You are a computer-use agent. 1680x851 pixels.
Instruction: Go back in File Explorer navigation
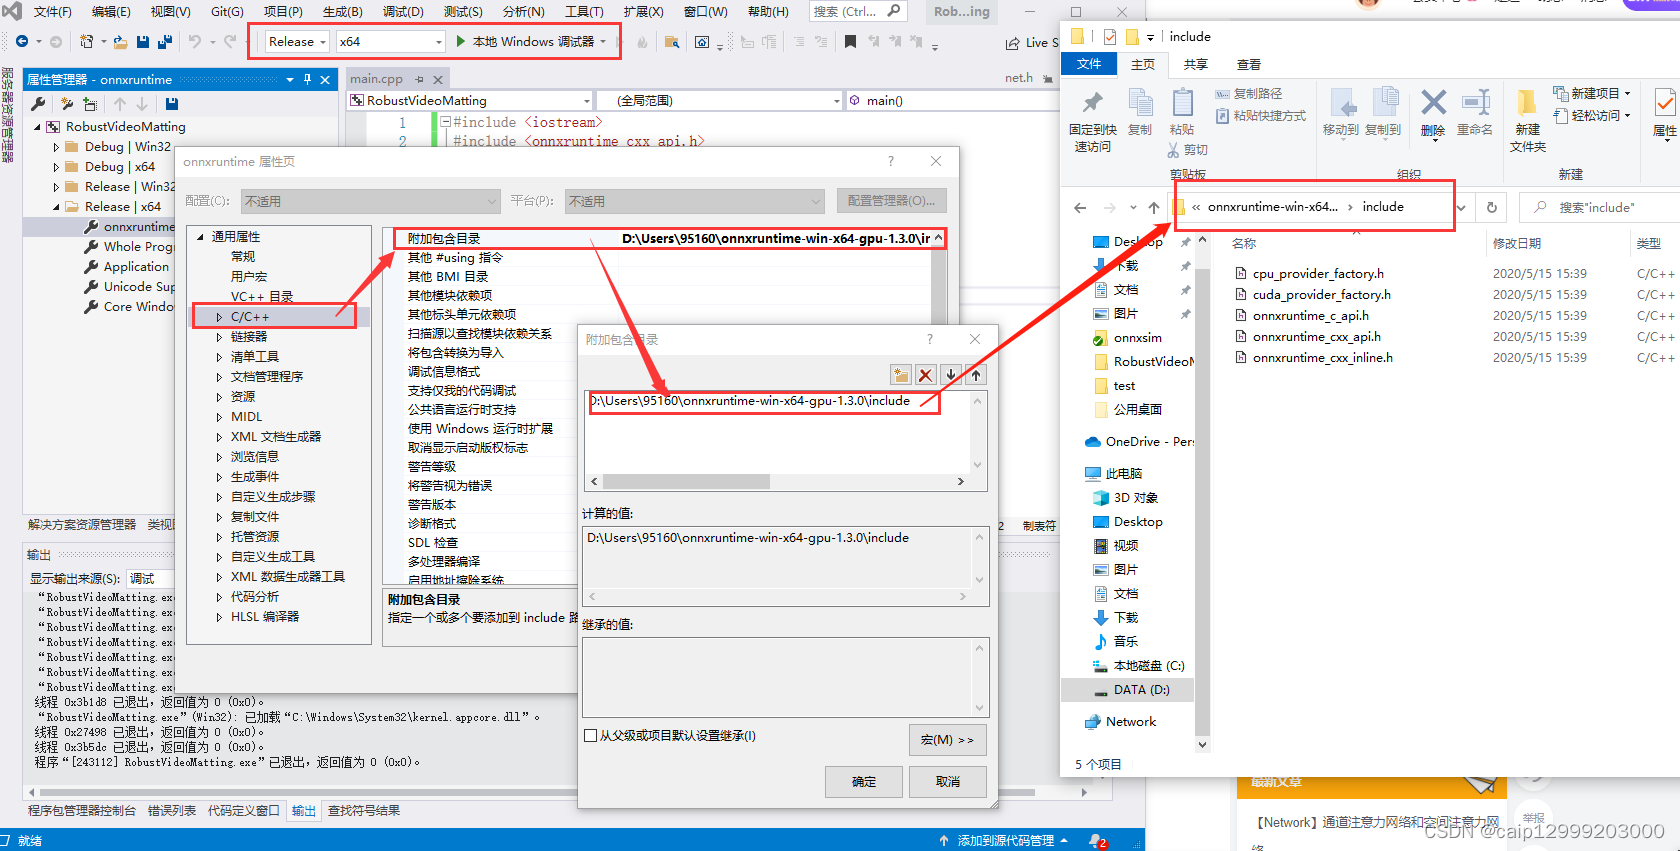click(x=1080, y=207)
